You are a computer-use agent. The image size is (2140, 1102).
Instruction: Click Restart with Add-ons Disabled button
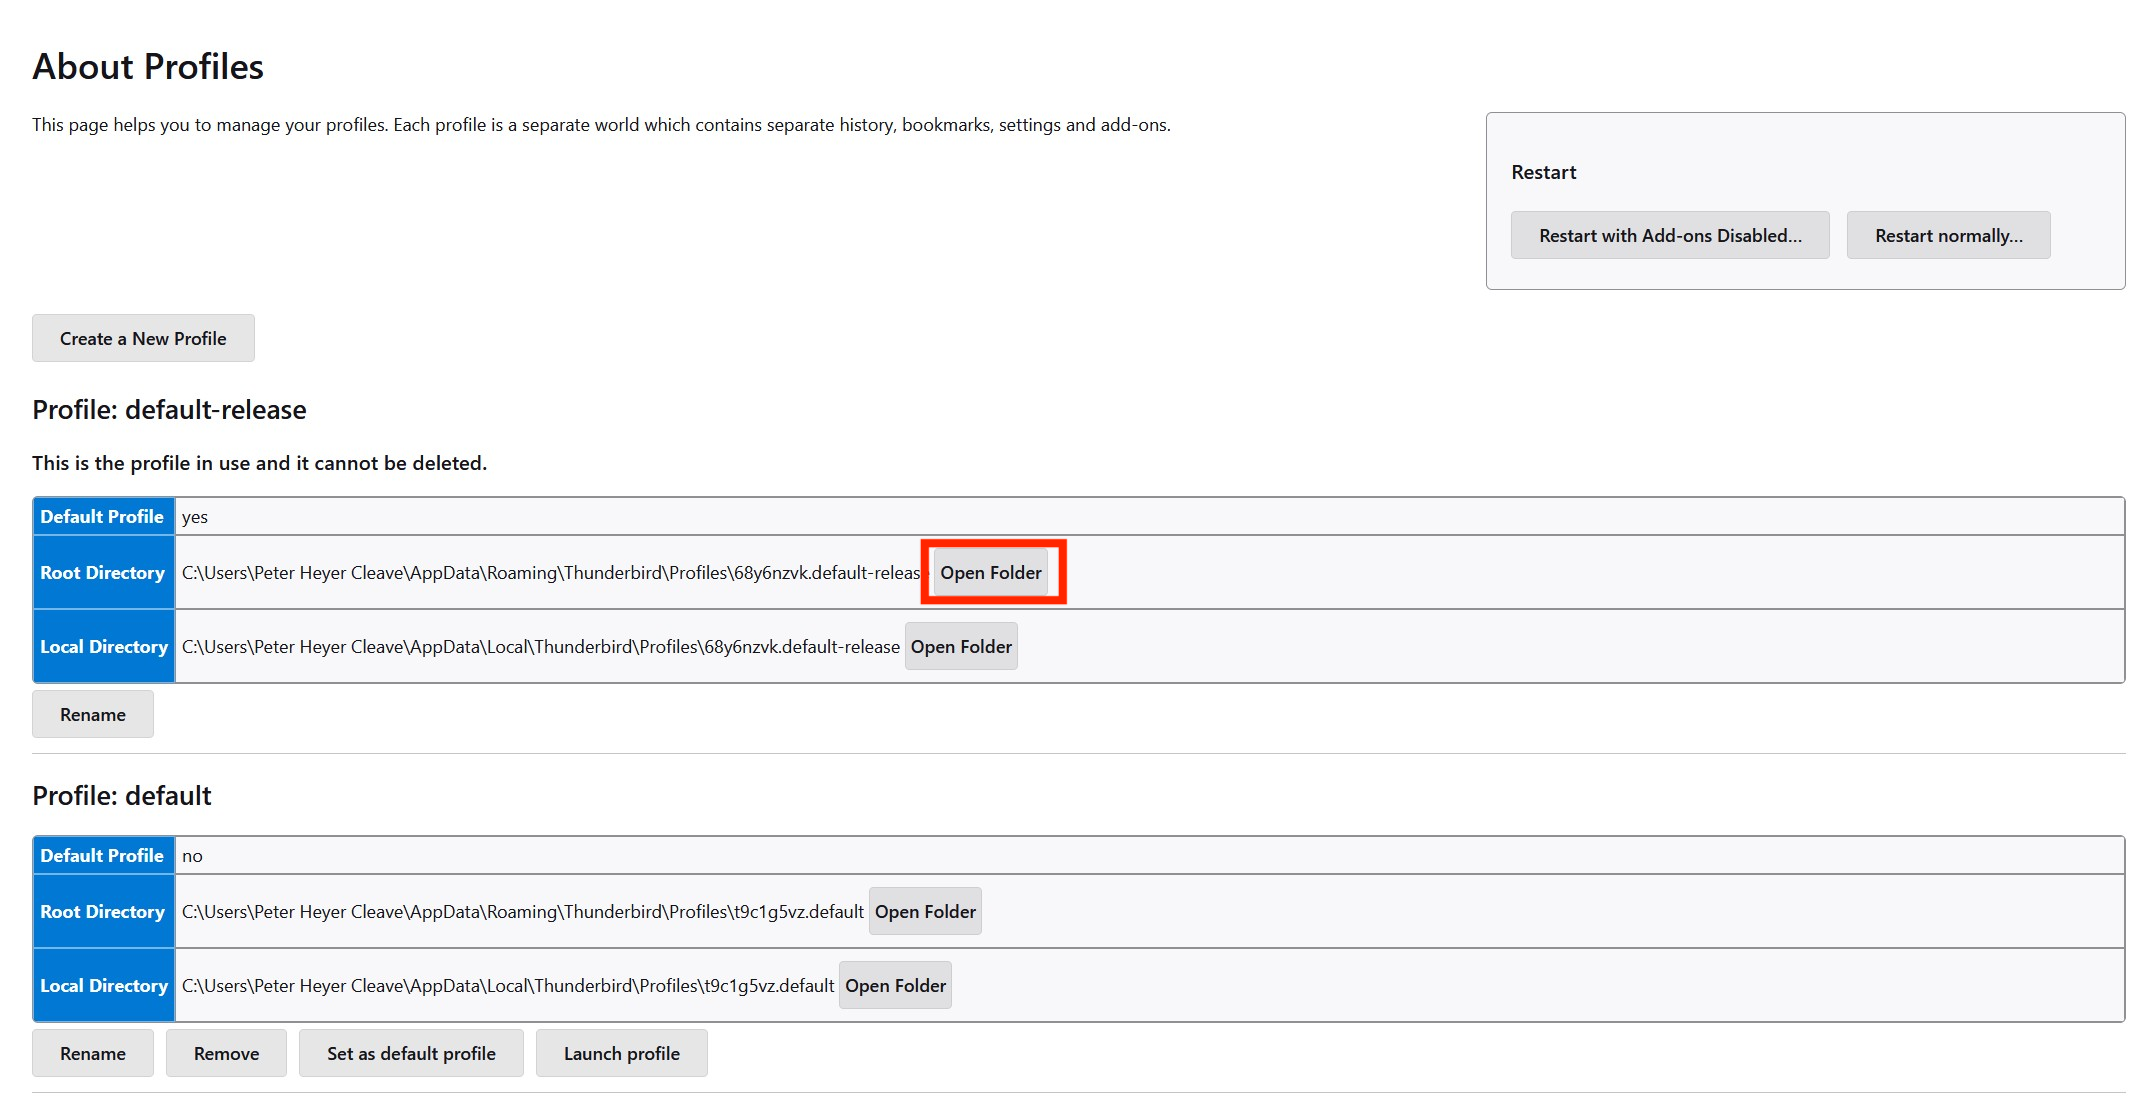coord(1669,235)
